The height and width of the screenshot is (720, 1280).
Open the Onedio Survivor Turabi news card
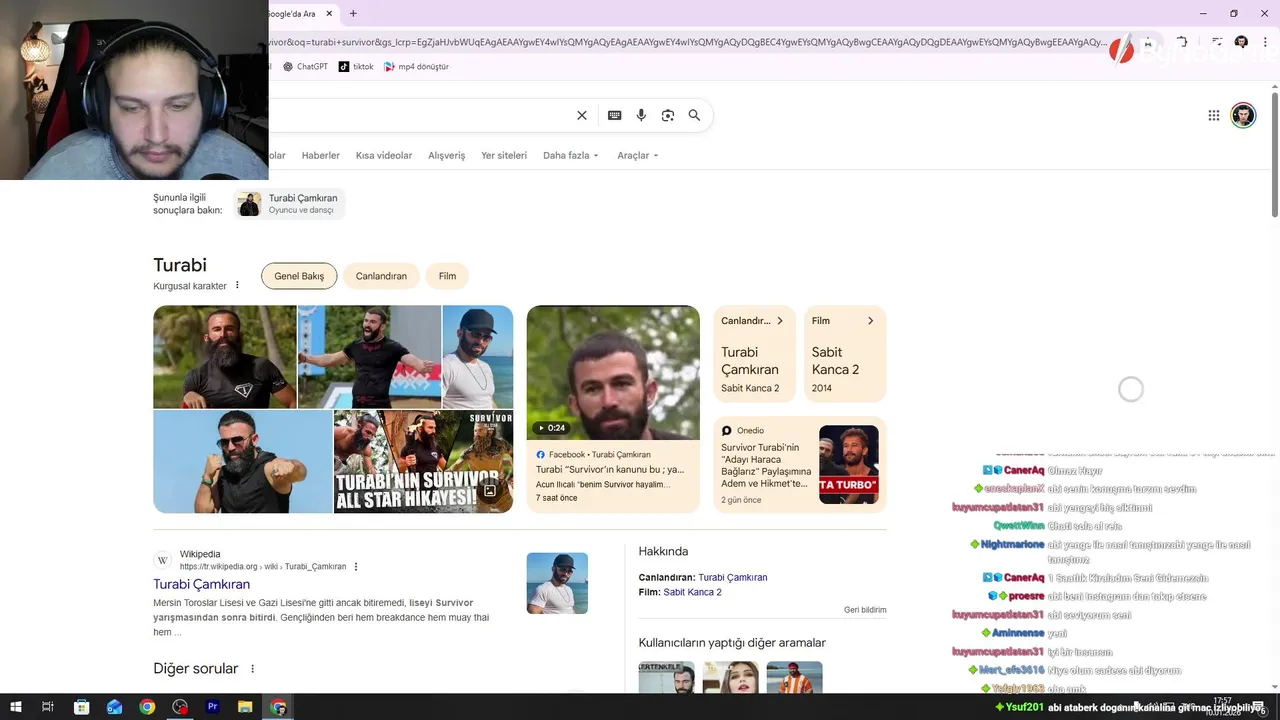(800, 464)
